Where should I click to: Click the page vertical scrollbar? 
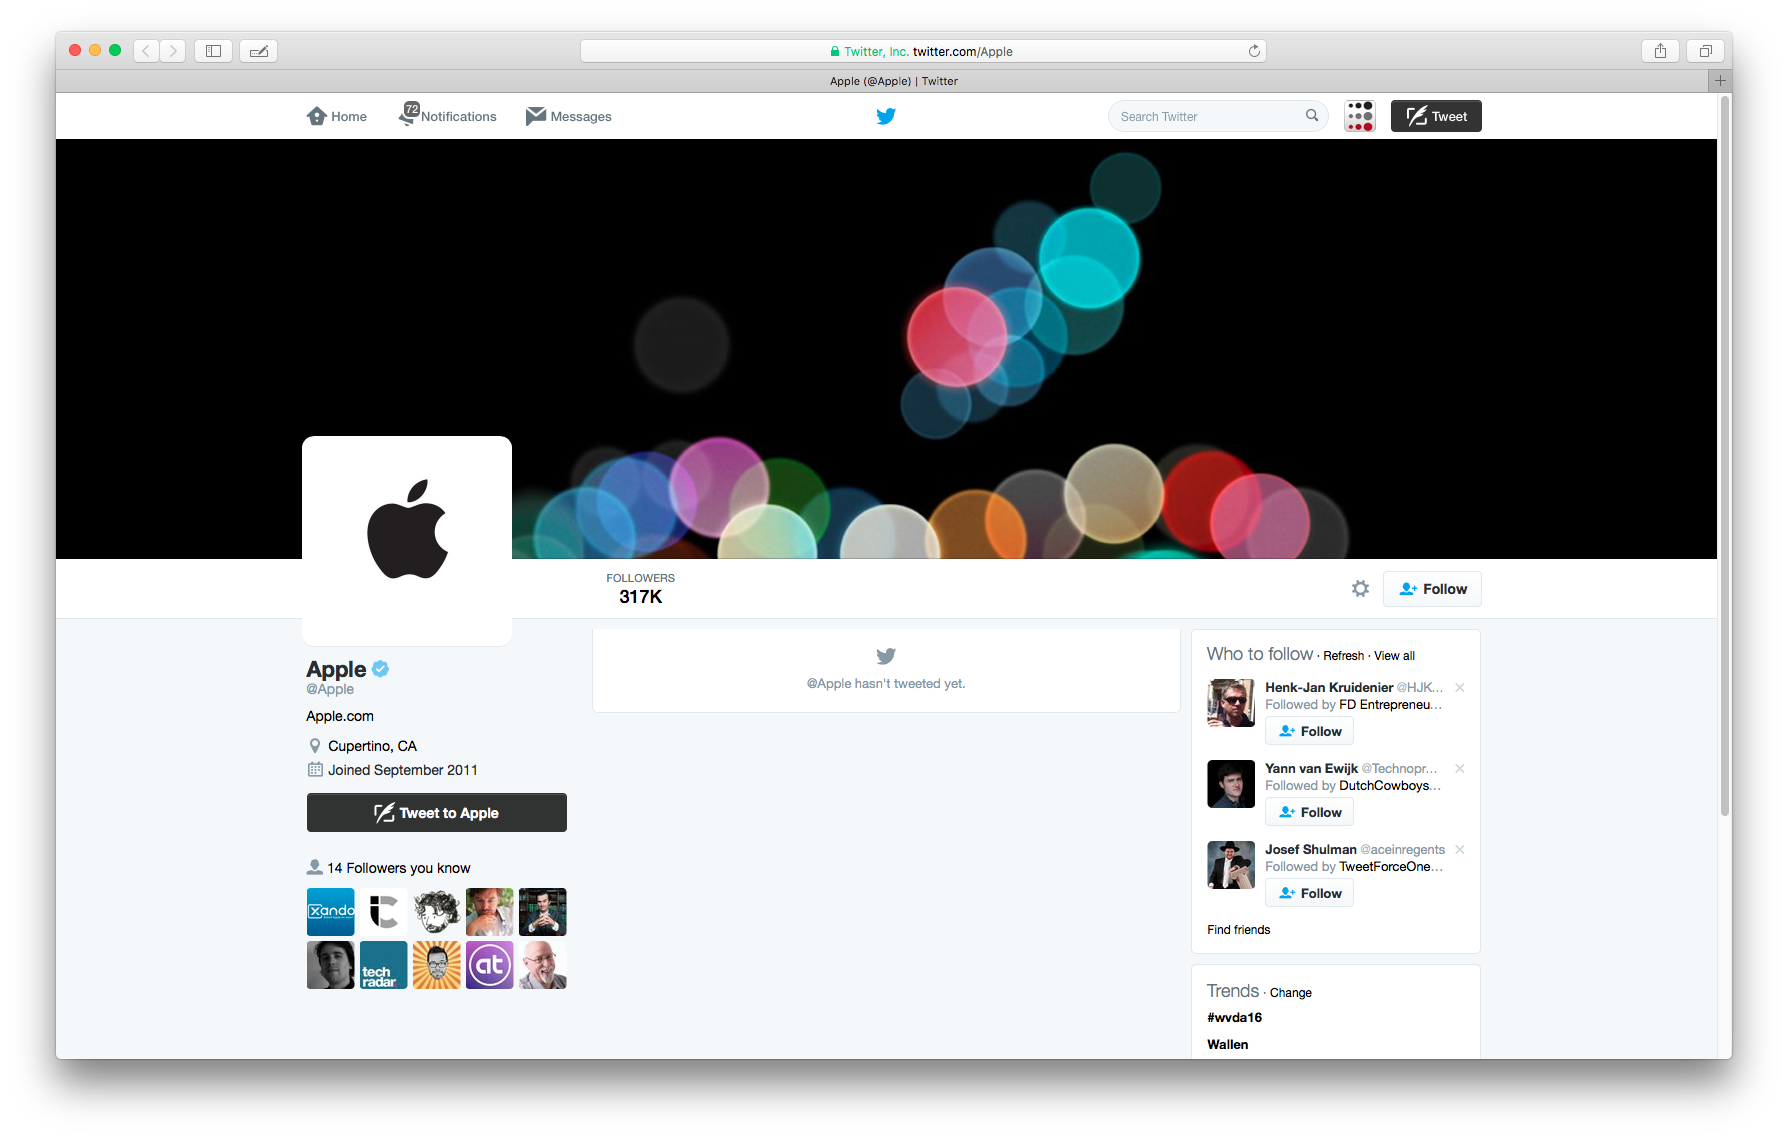pyautogui.click(x=1724, y=458)
